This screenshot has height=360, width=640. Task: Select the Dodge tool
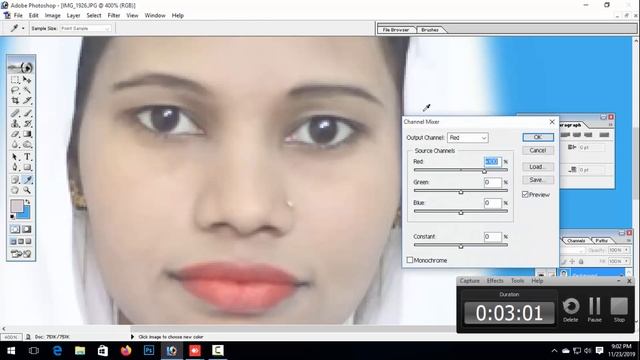coord(27,144)
